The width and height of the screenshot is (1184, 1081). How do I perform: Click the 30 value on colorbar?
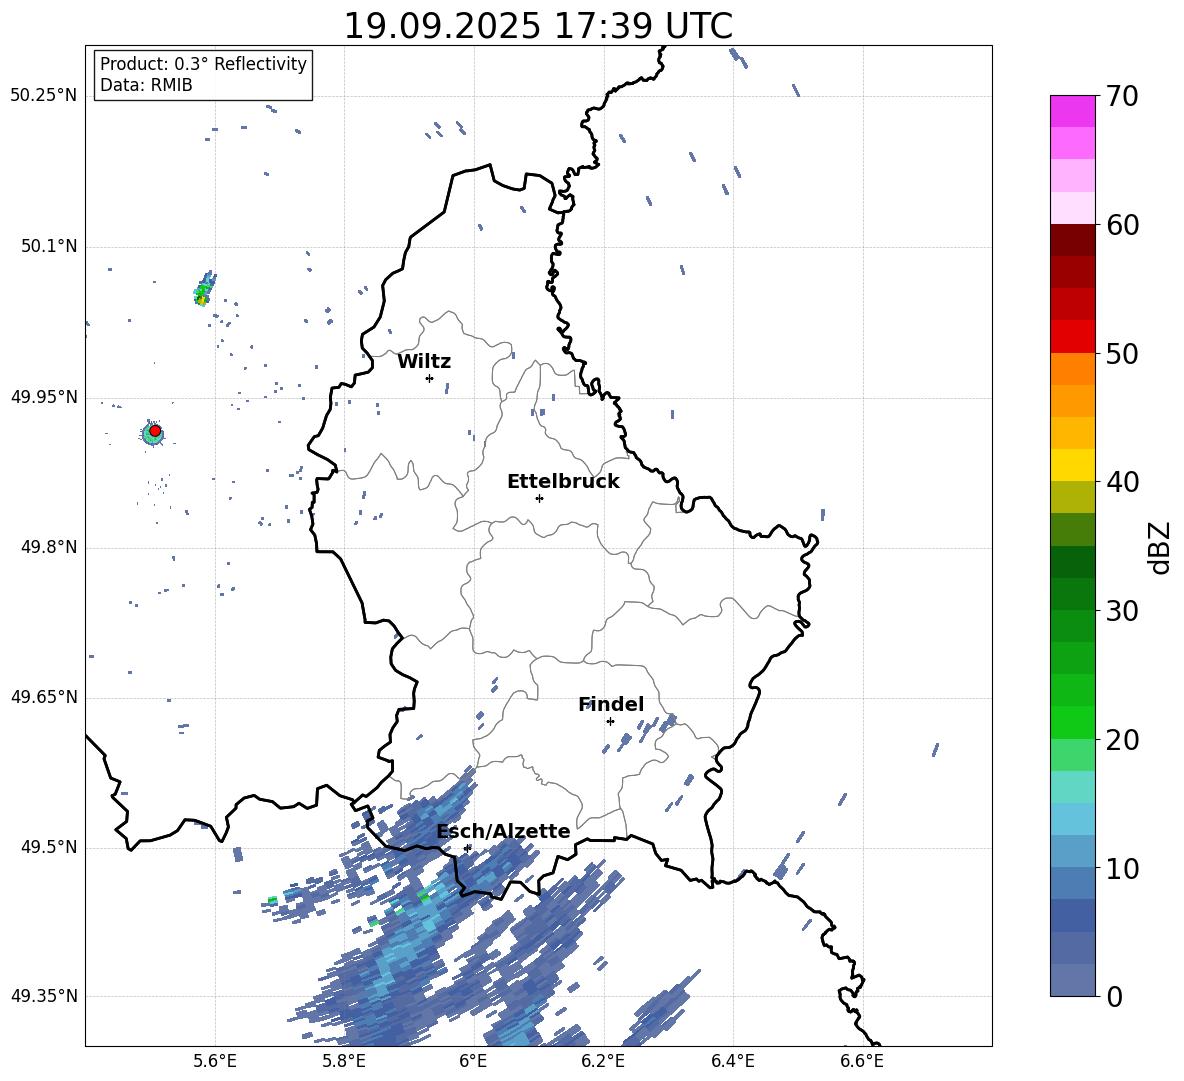click(1123, 611)
